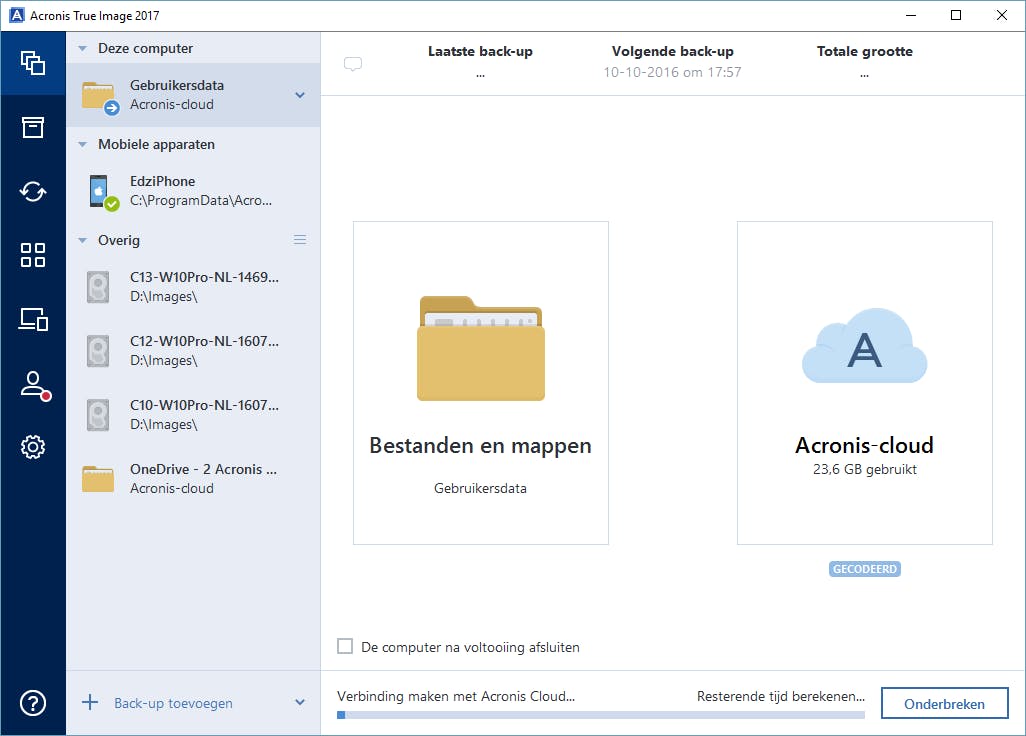Click the GECODEERD encryption badge
The image size is (1026, 736).
[x=864, y=569]
